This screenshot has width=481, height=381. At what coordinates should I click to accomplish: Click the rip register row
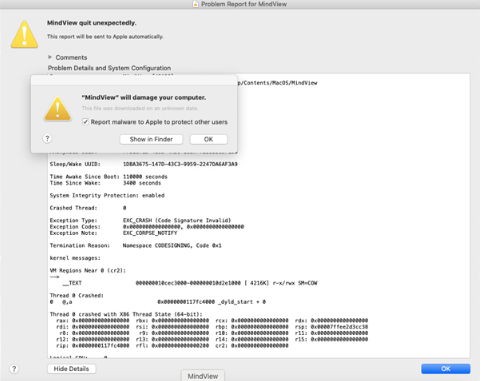(x=172, y=346)
